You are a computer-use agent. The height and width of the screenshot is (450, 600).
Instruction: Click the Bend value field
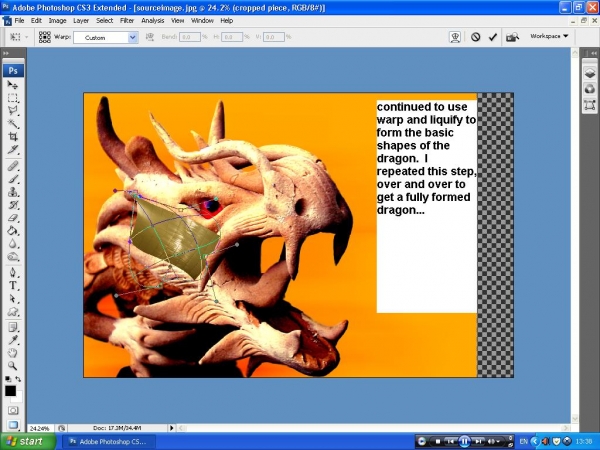tap(190, 37)
